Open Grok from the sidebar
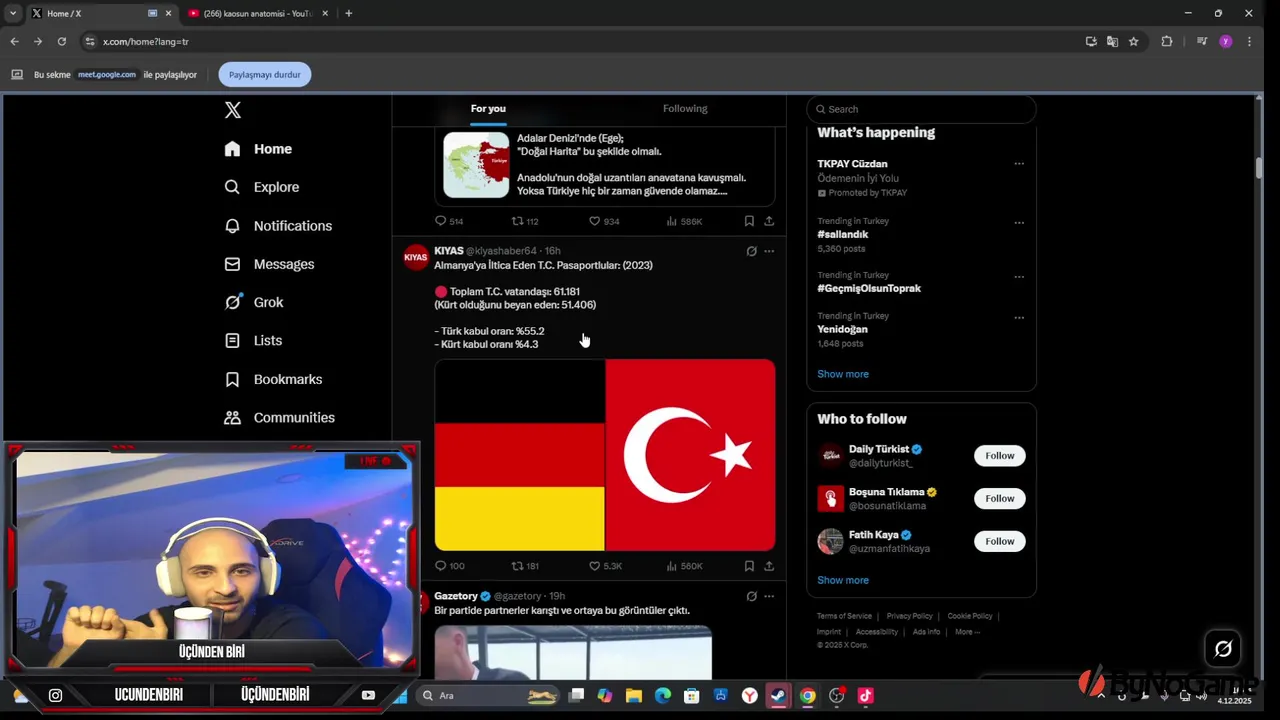Viewport: 1280px width, 720px height. 254,302
